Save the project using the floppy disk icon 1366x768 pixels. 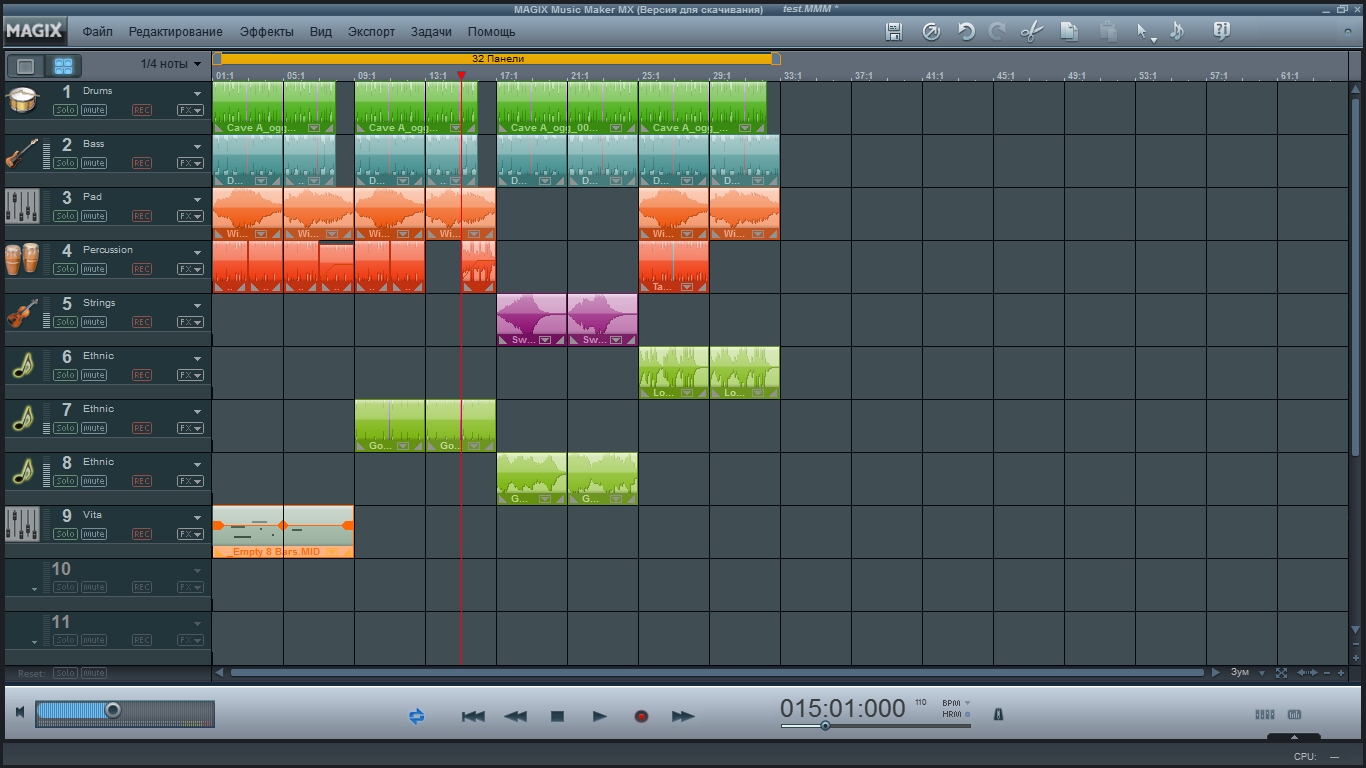895,32
